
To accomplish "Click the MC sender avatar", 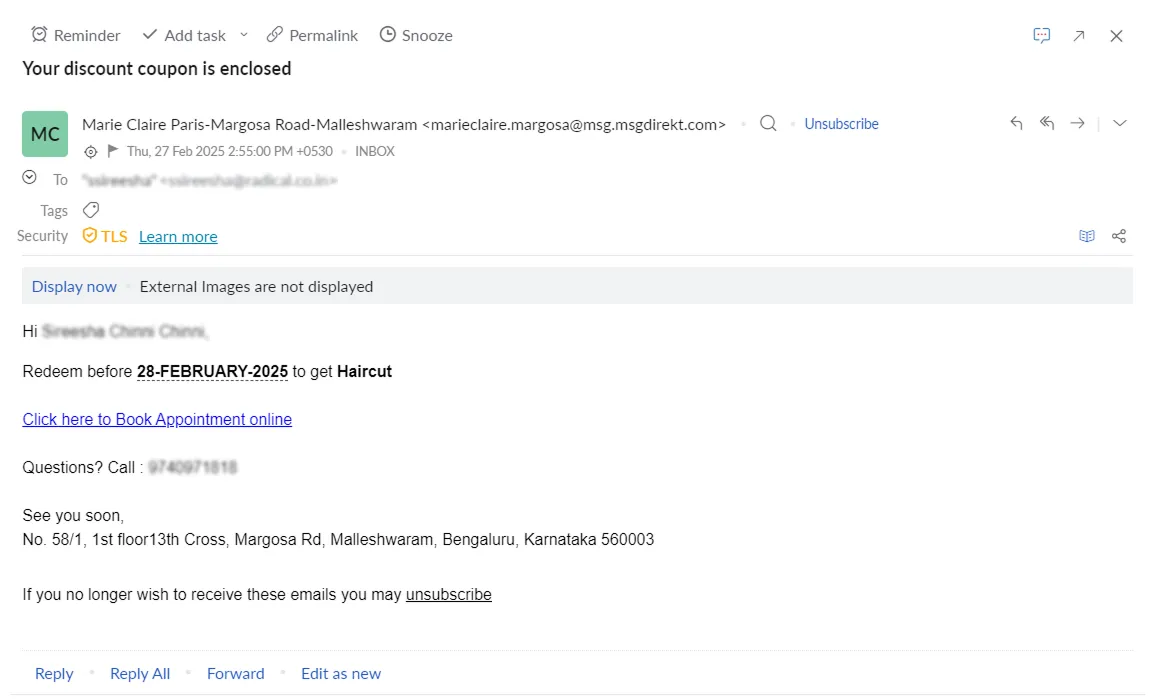I will tap(45, 134).
